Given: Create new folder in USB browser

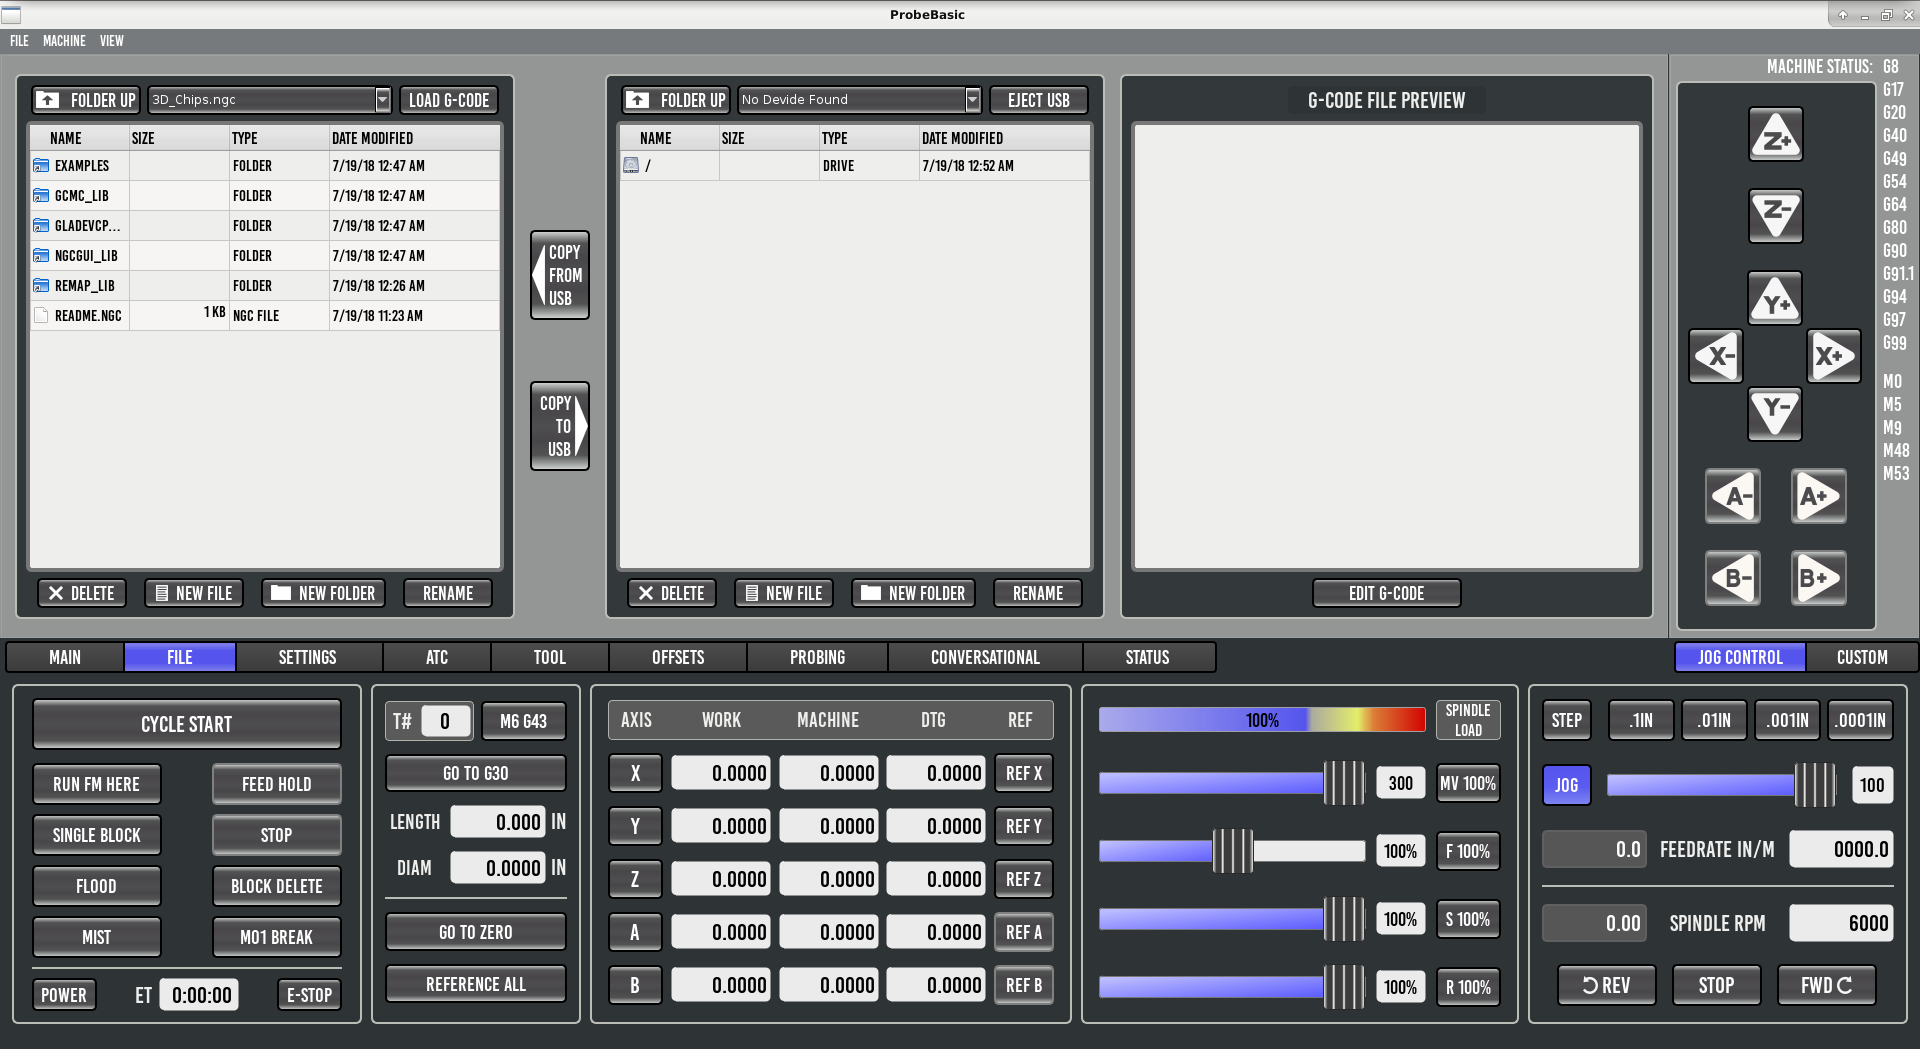Looking at the screenshot, I should coord(913,593).
